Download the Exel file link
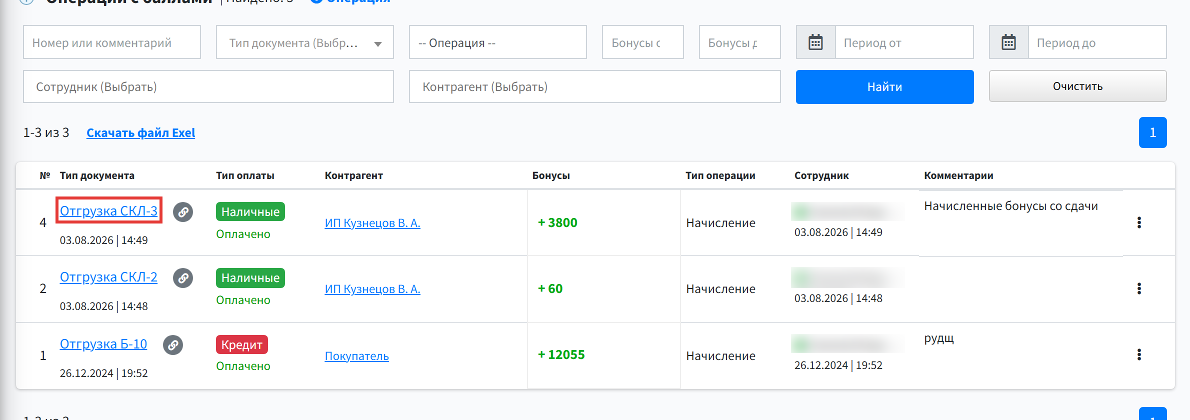The height and width of the screenshot is (420, 1190). tap(140, 133)
